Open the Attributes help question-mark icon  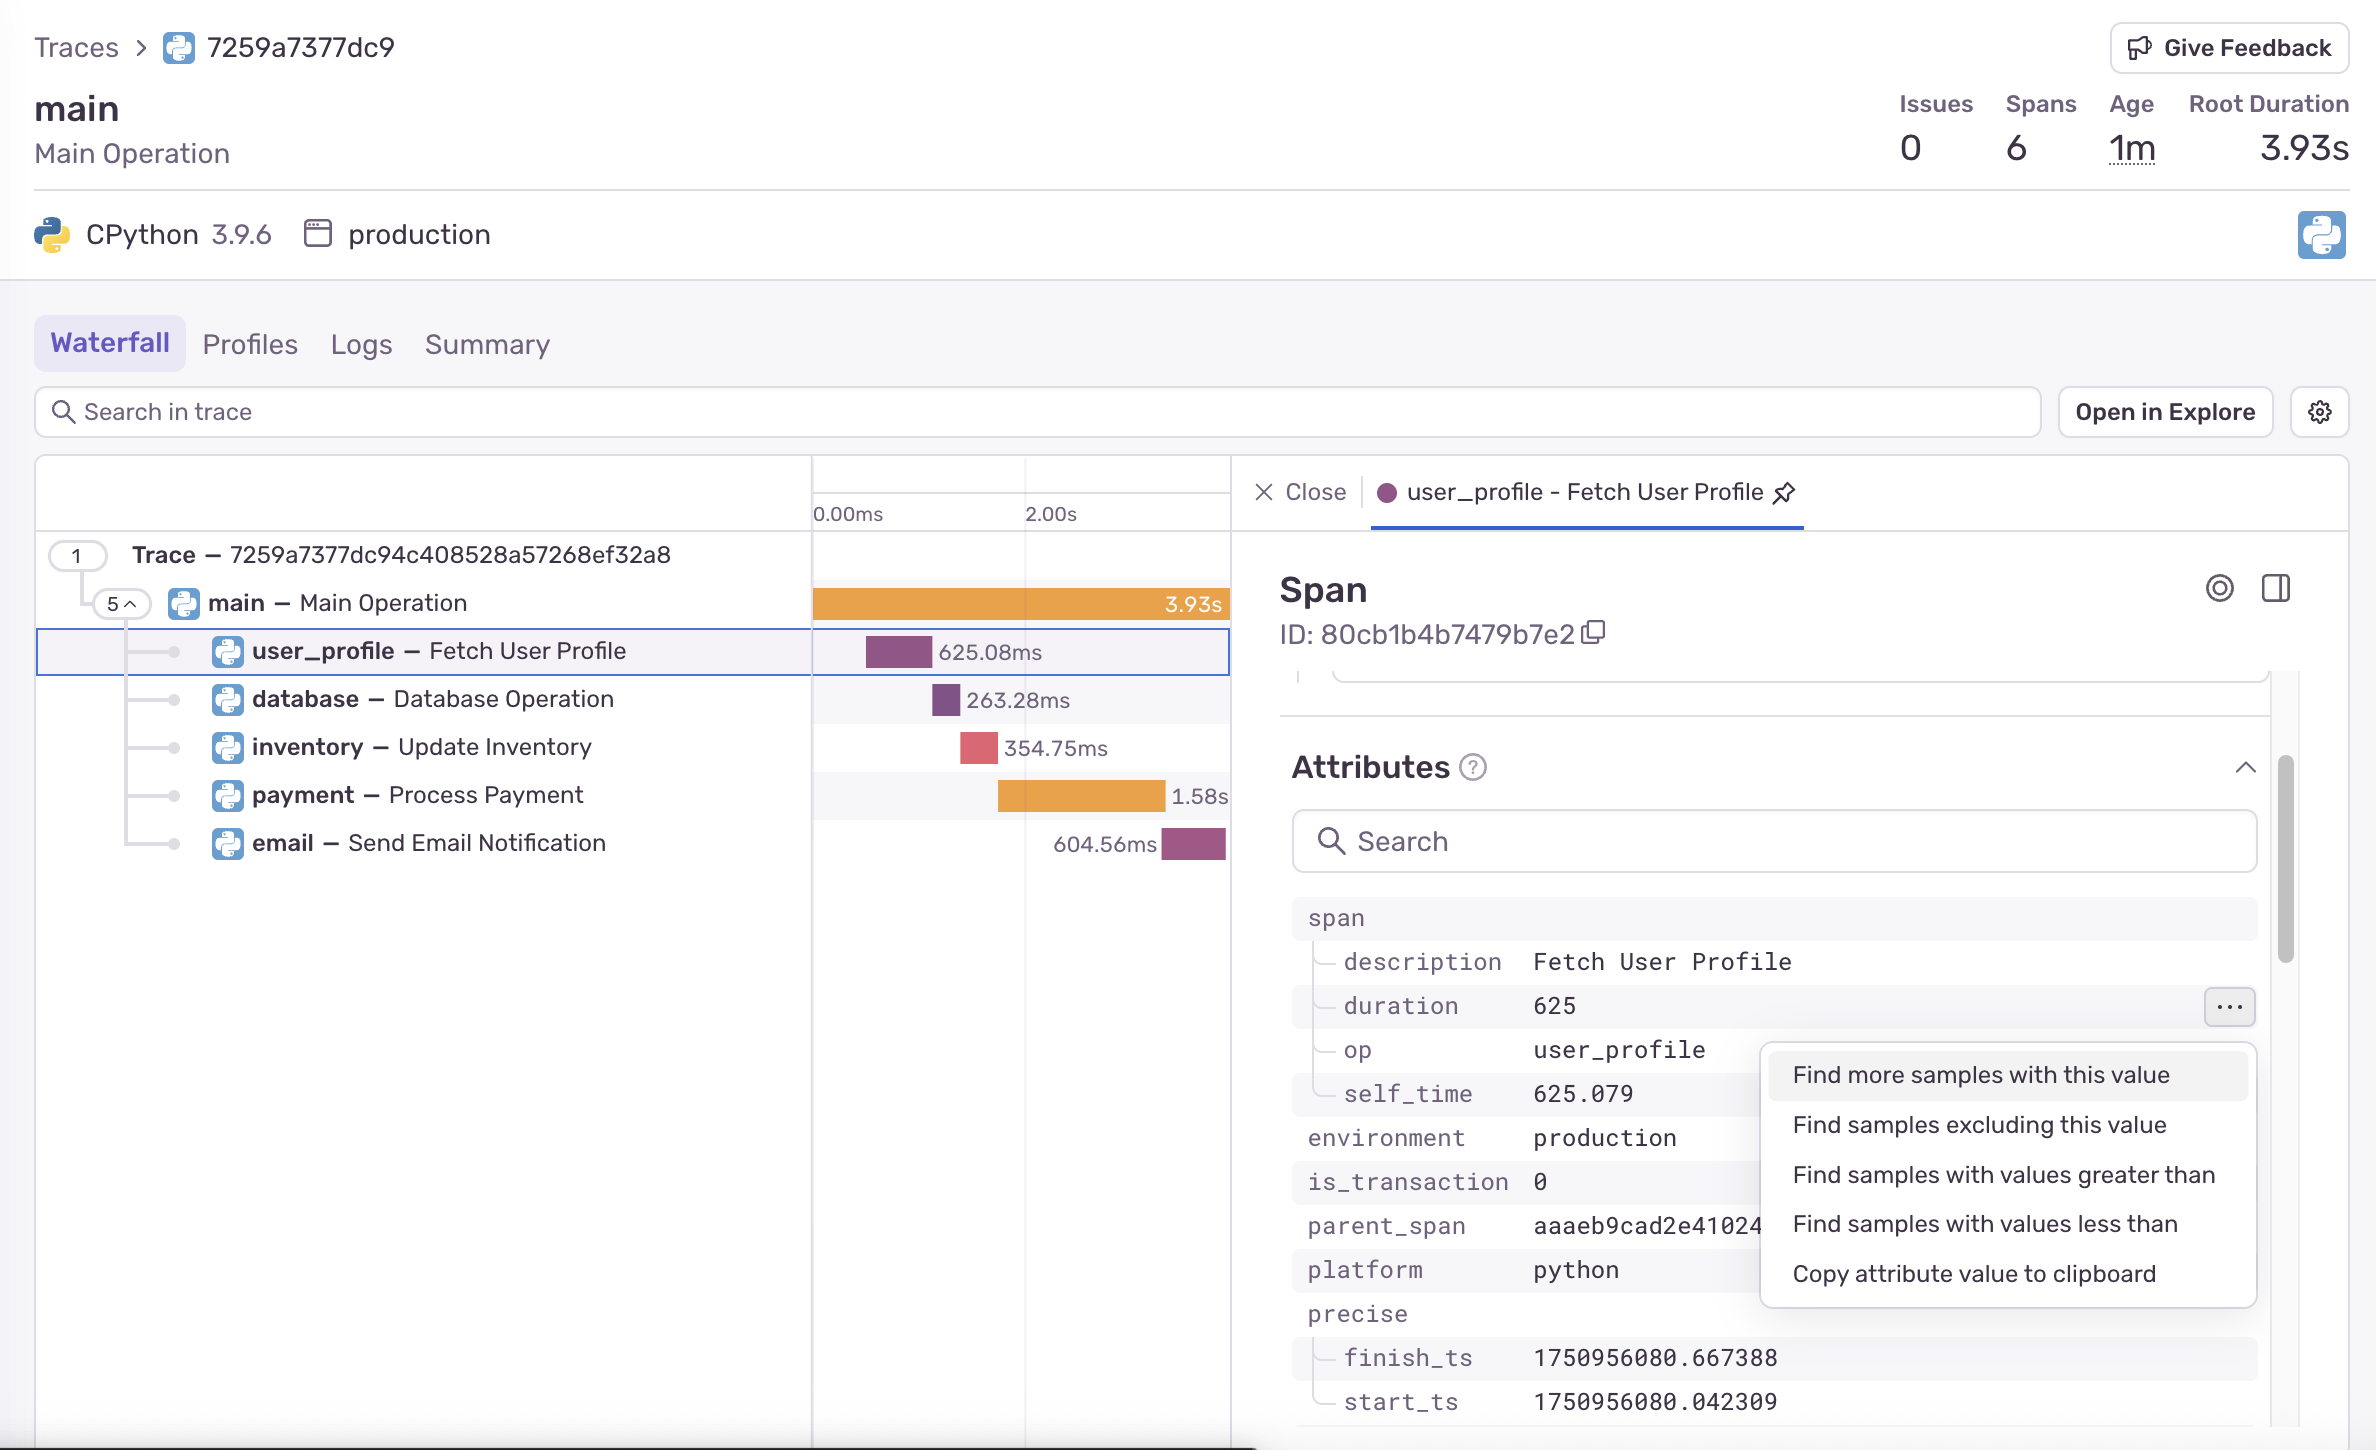pyautogui.click(x=1473, y=767)
